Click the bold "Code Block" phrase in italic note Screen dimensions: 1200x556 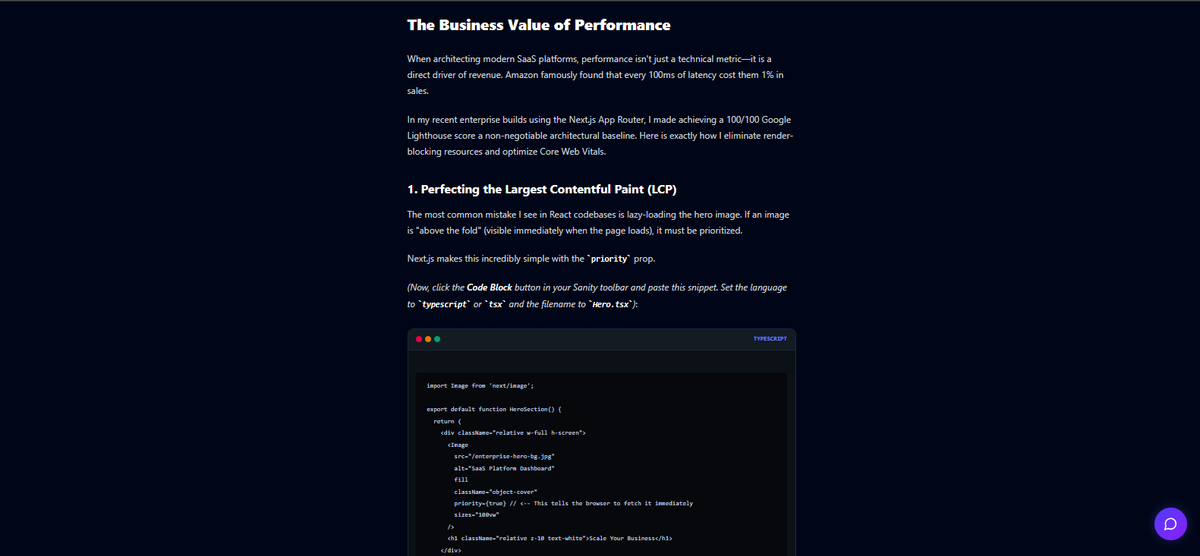pos(489,287)
